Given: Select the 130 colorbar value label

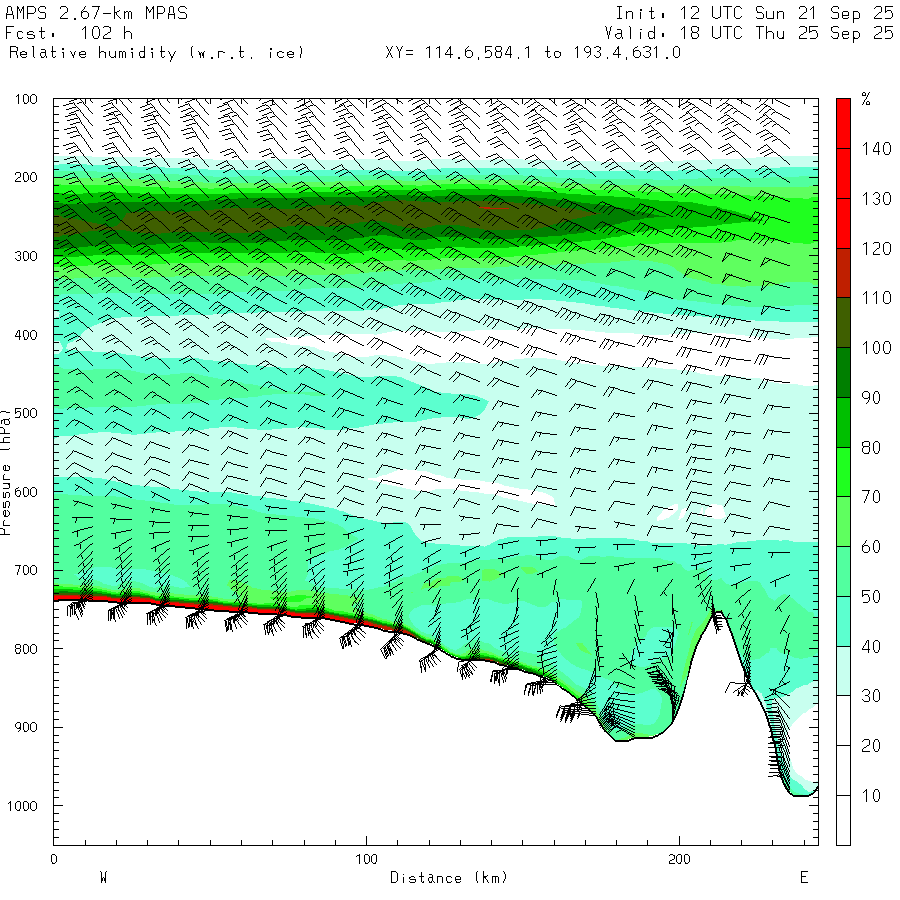Looking at the screenshot, I should click(876, 199).
